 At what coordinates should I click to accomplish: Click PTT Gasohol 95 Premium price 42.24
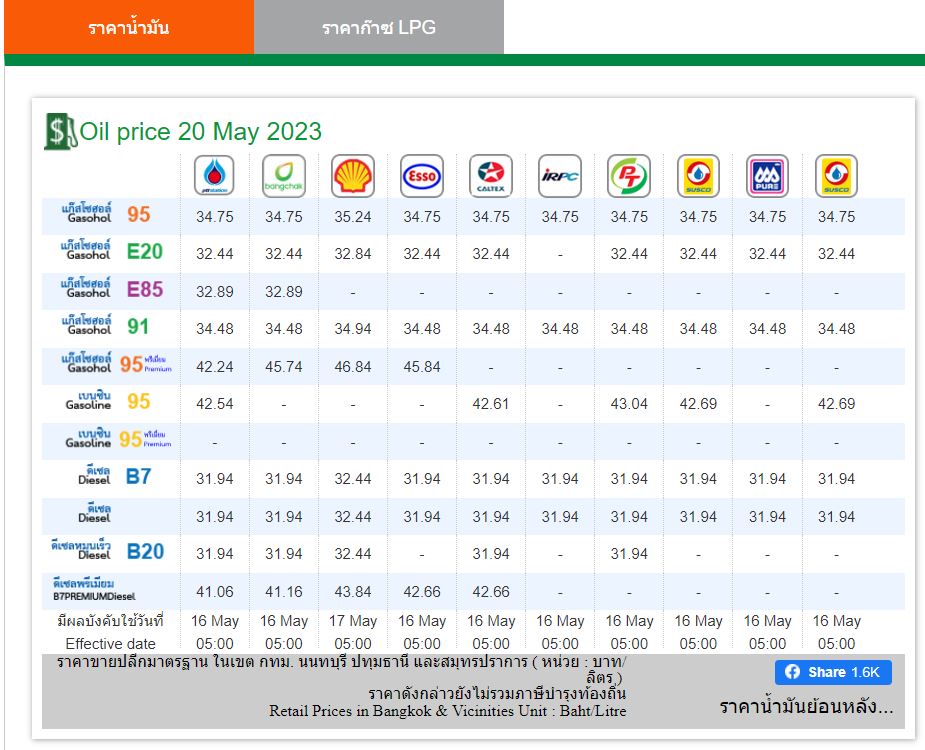pos(215,366)
